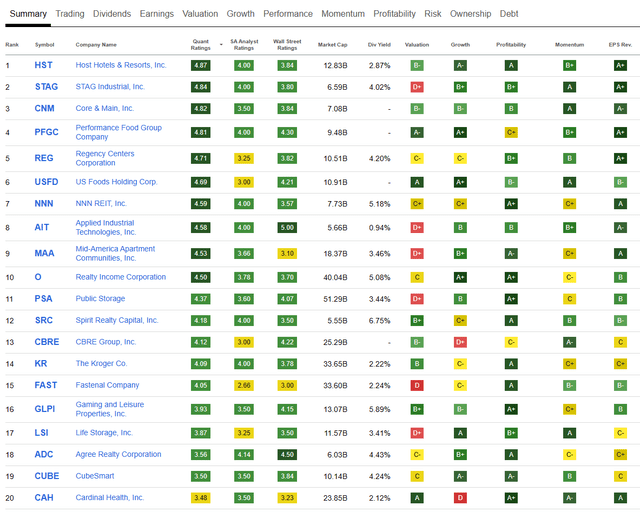Open Spirit Realty Capital, Inc. link
The width and height of the screenshot is (640, 512).
[117, 320]
